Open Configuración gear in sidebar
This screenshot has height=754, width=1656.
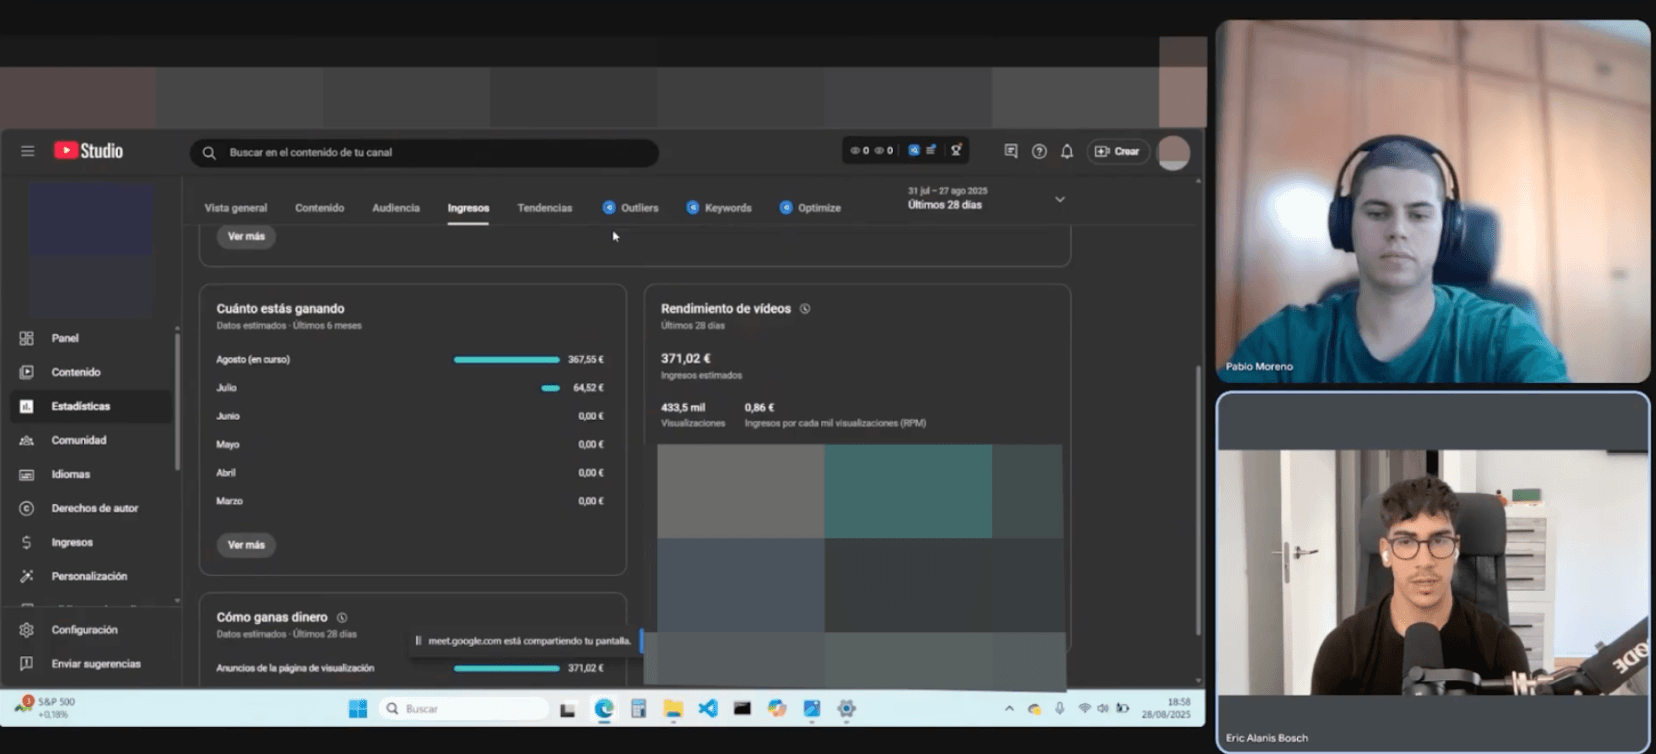point(84,630)
